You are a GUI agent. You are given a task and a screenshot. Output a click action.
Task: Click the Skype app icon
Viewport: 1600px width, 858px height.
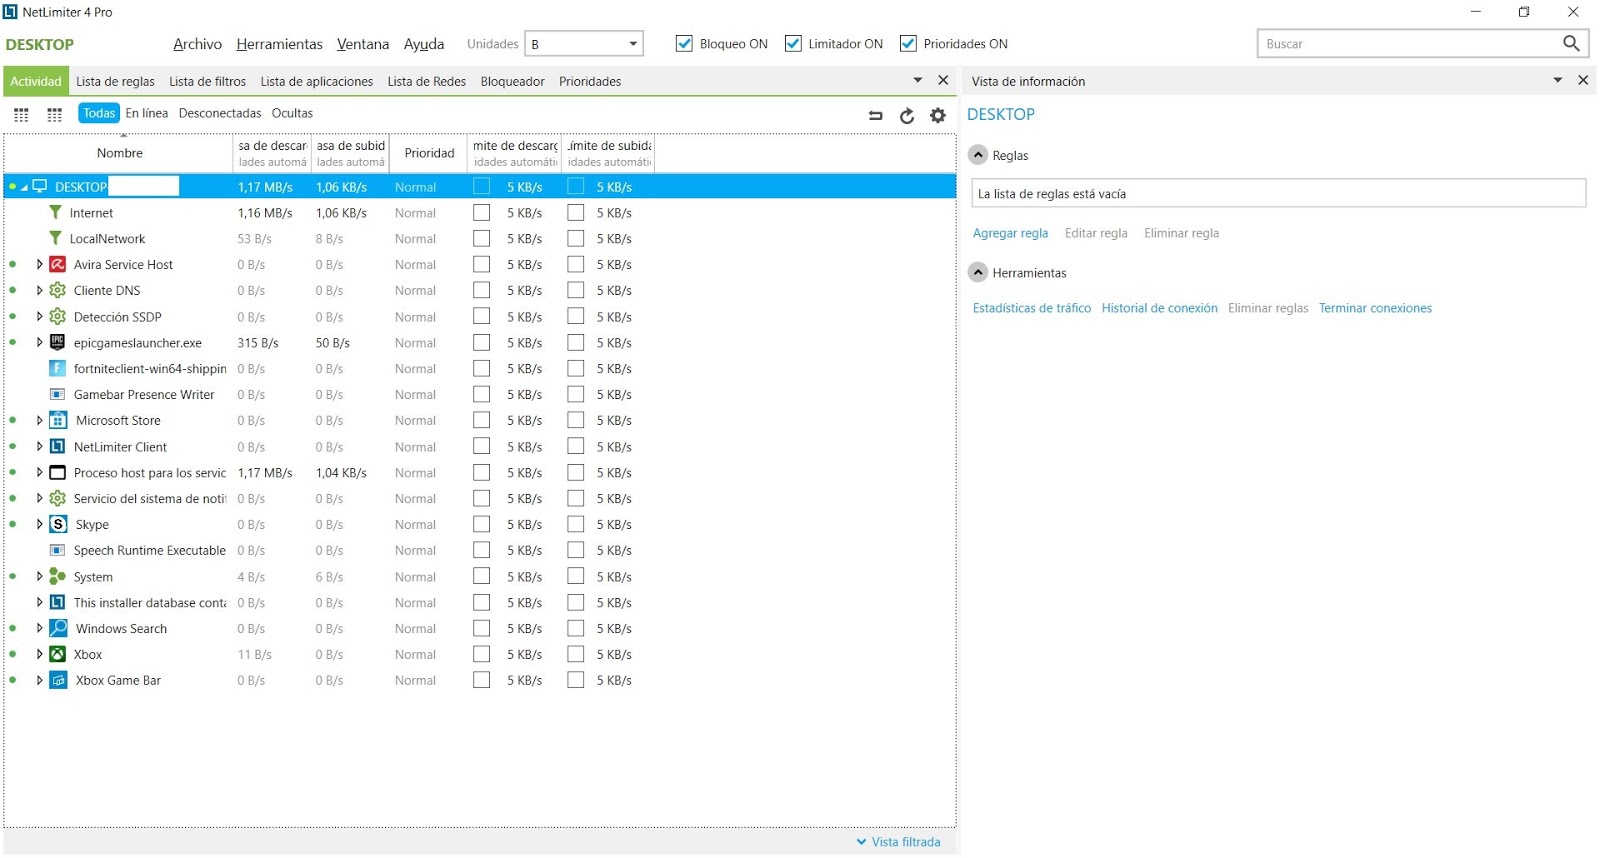(59, 524)
